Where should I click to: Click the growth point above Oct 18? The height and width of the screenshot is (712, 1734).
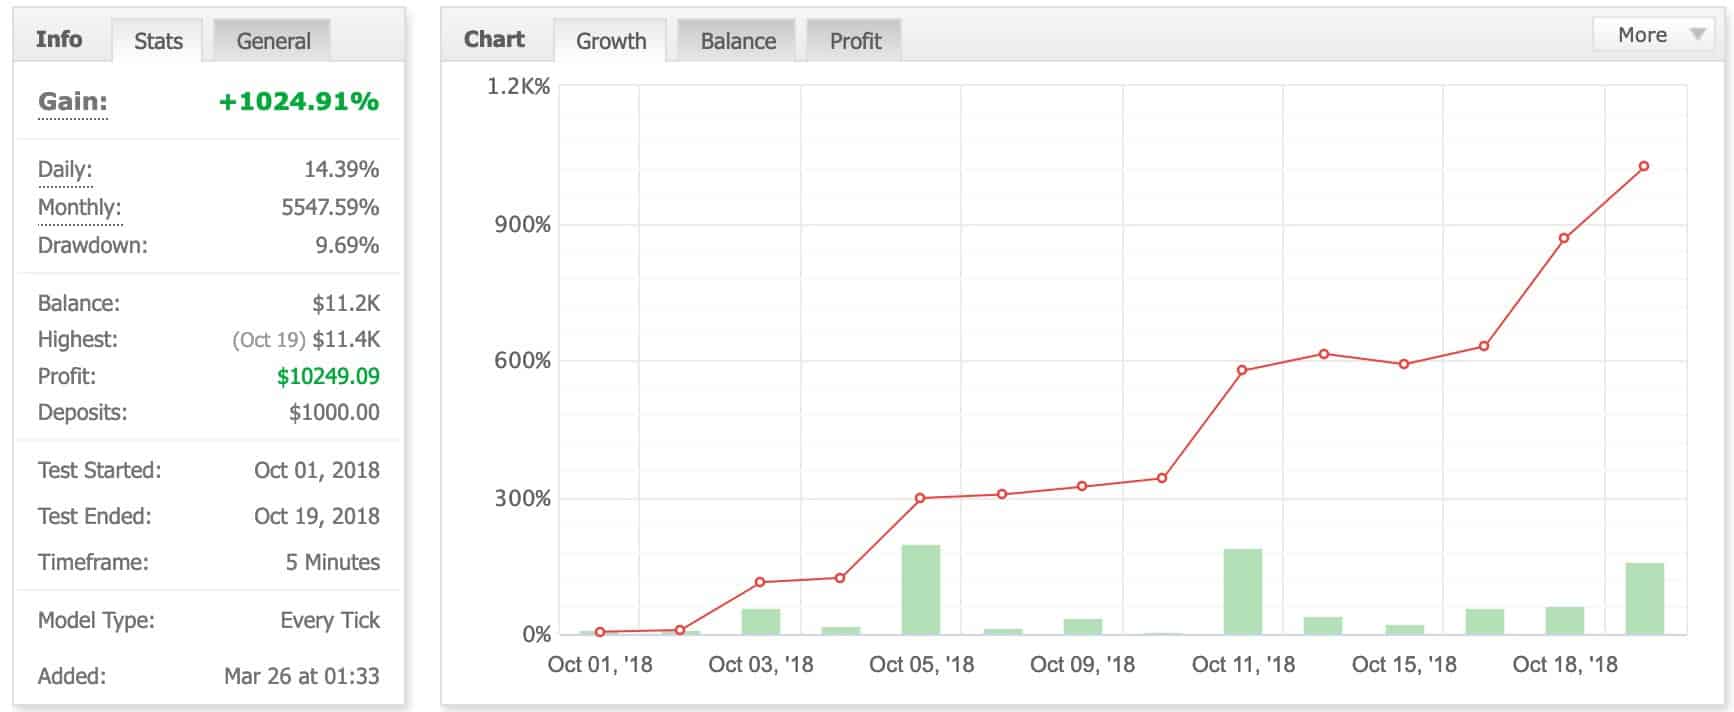point(1564,238)
